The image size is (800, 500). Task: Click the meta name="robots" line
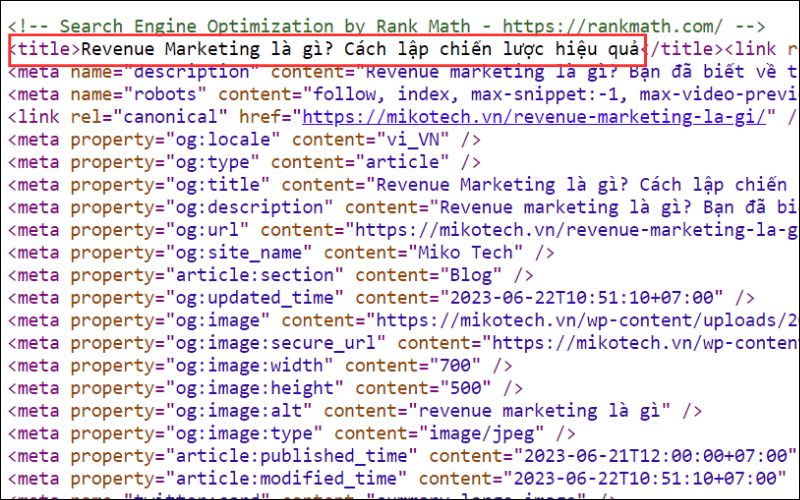[x=403, y=95]
